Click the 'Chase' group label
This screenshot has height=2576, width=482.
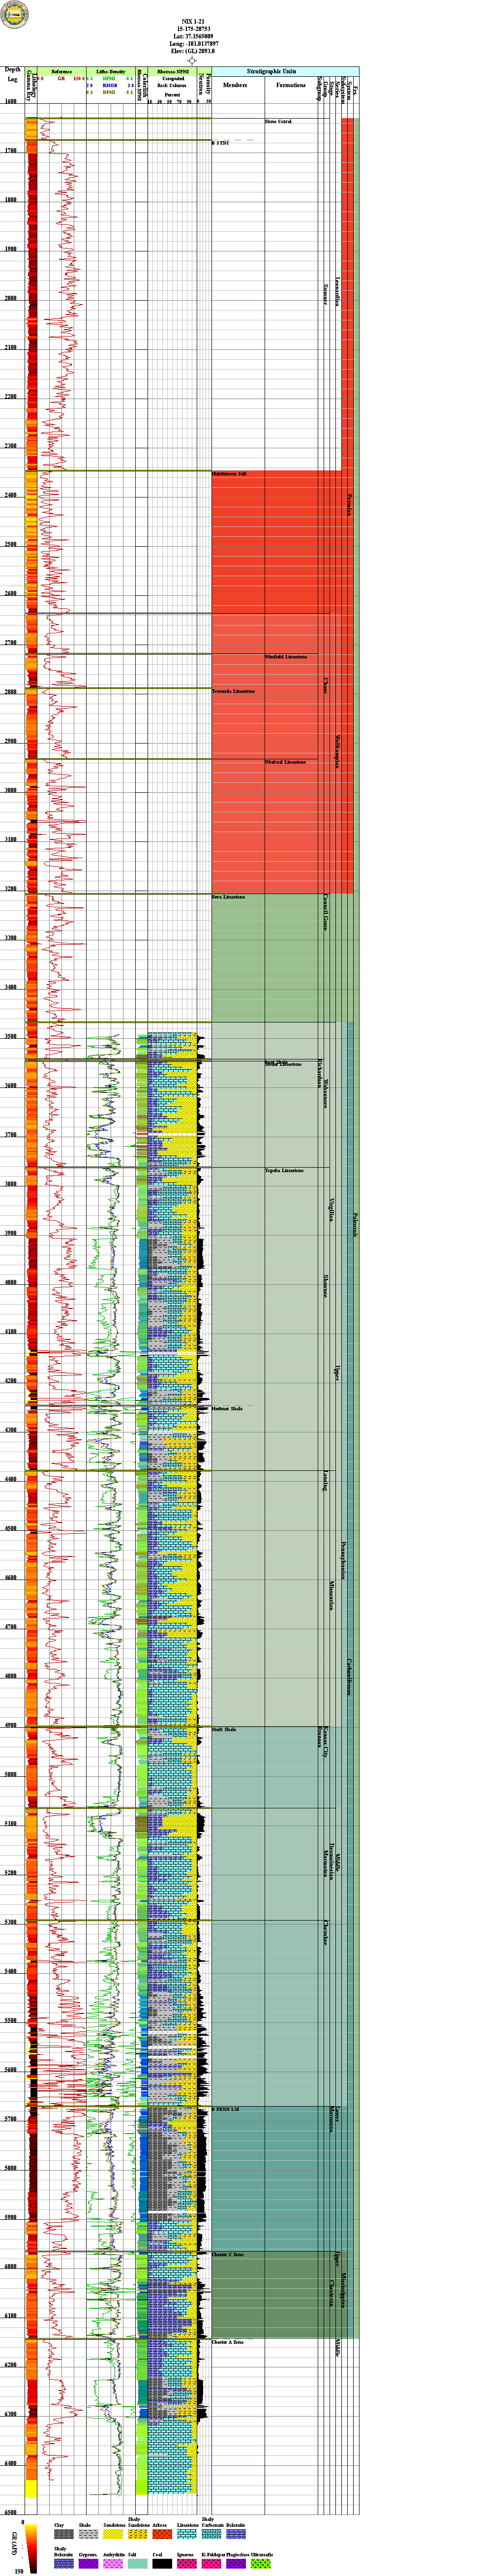[x=326, y=686]
